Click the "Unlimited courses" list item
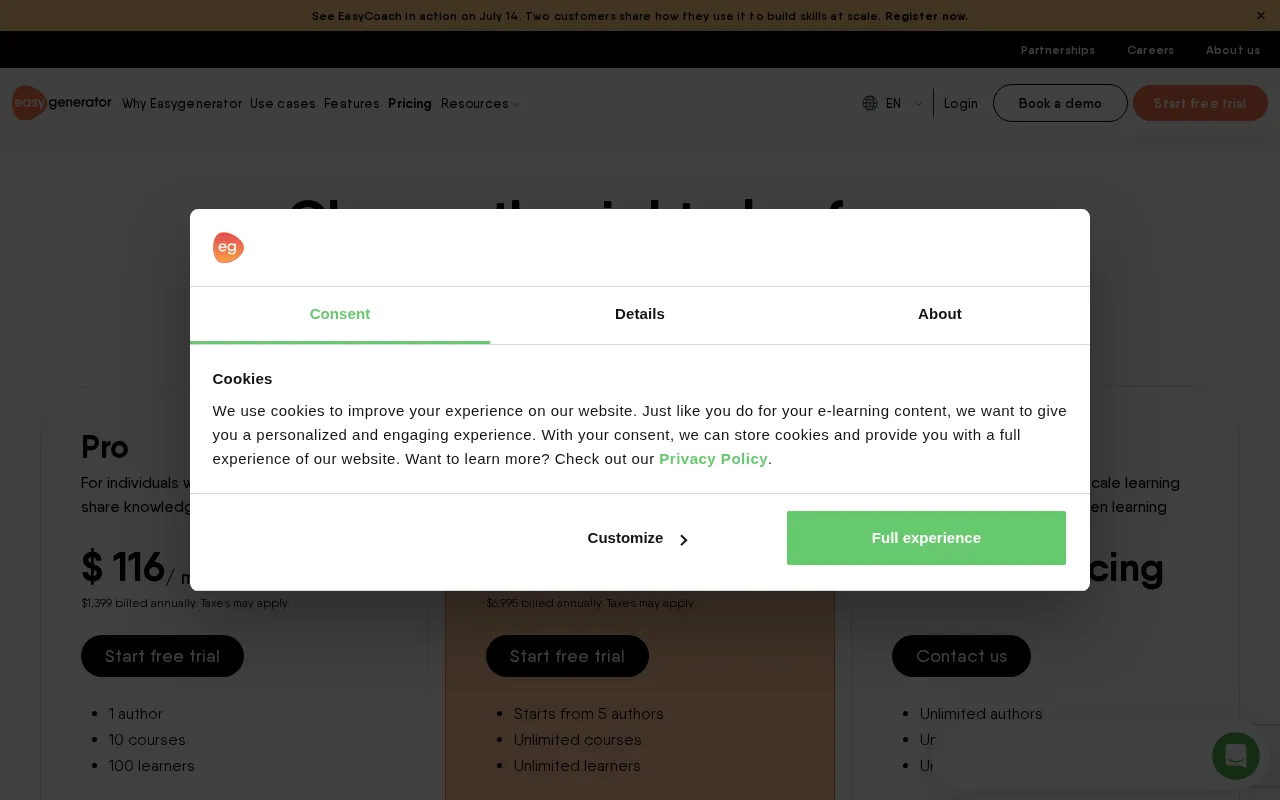The width and height of the screenshot is (1280, 800). coord(578,740)
